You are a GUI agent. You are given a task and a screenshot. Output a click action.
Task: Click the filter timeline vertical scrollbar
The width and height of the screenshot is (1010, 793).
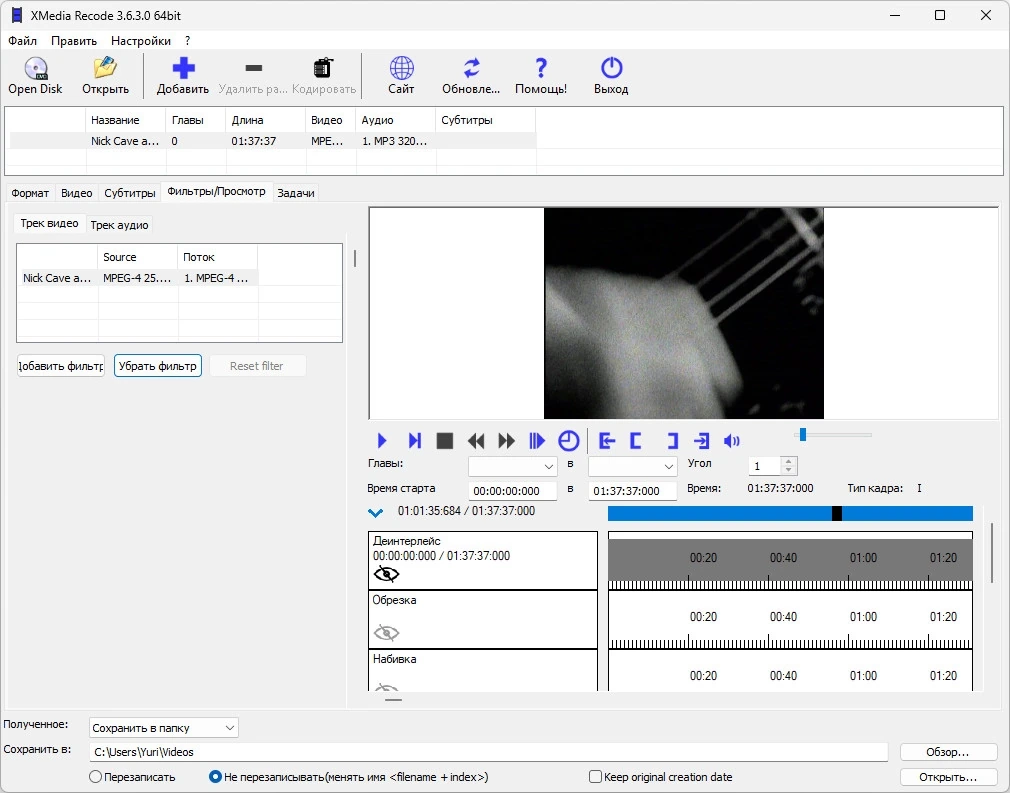point(991,554)
